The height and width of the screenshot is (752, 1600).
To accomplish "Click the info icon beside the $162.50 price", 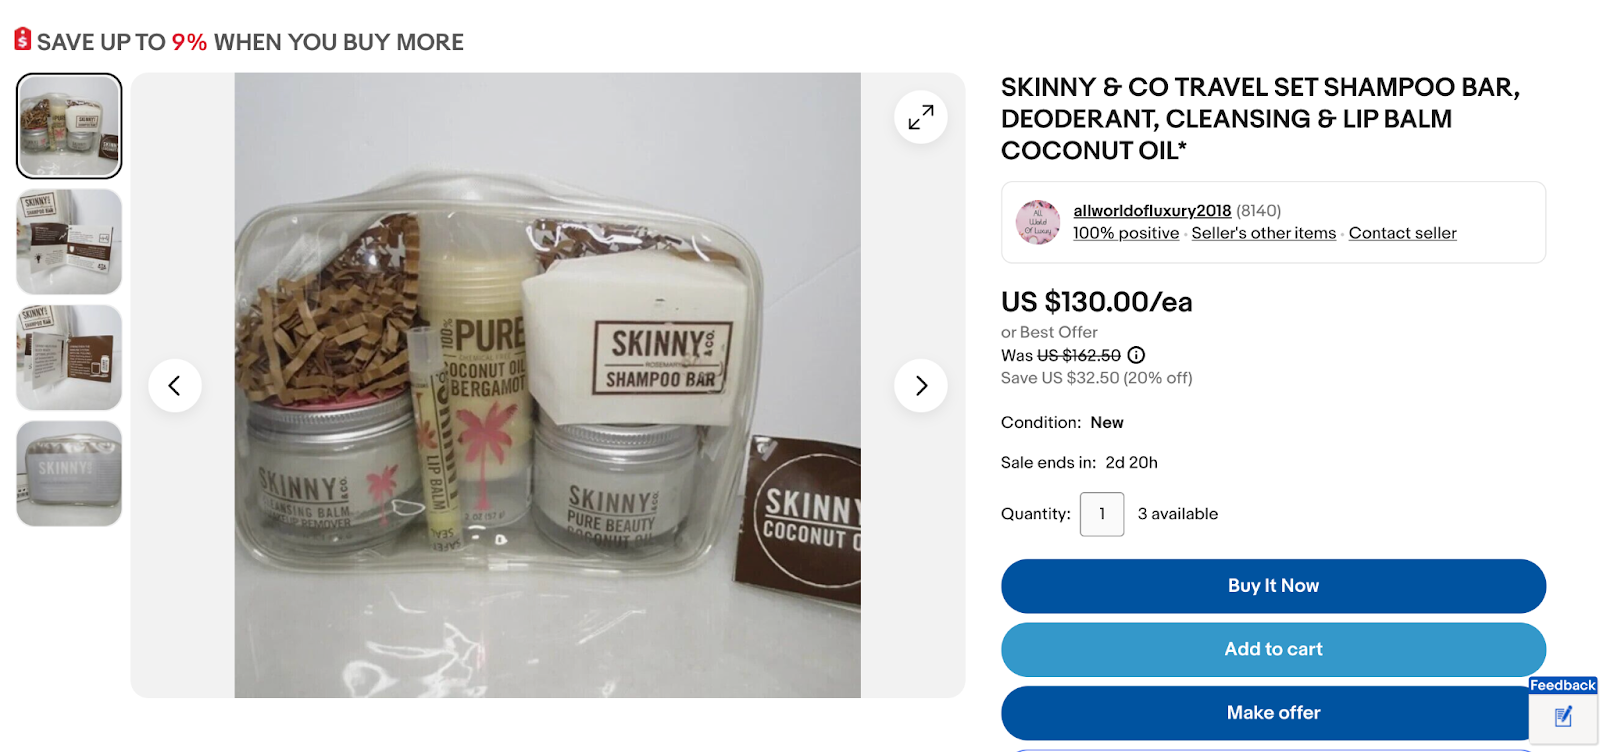I will click(x=1136, y=355).
